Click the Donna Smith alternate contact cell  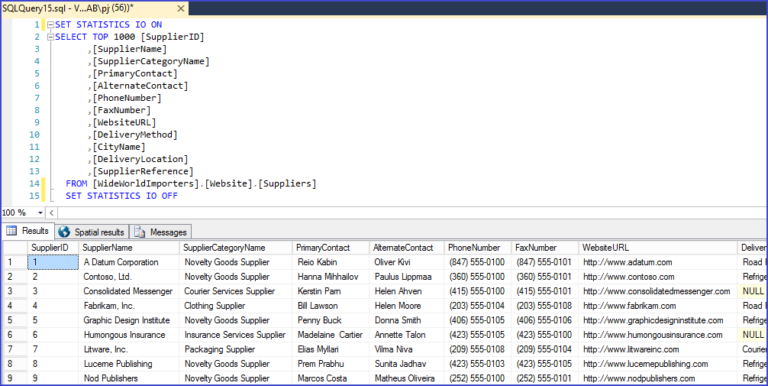(407, 320)
